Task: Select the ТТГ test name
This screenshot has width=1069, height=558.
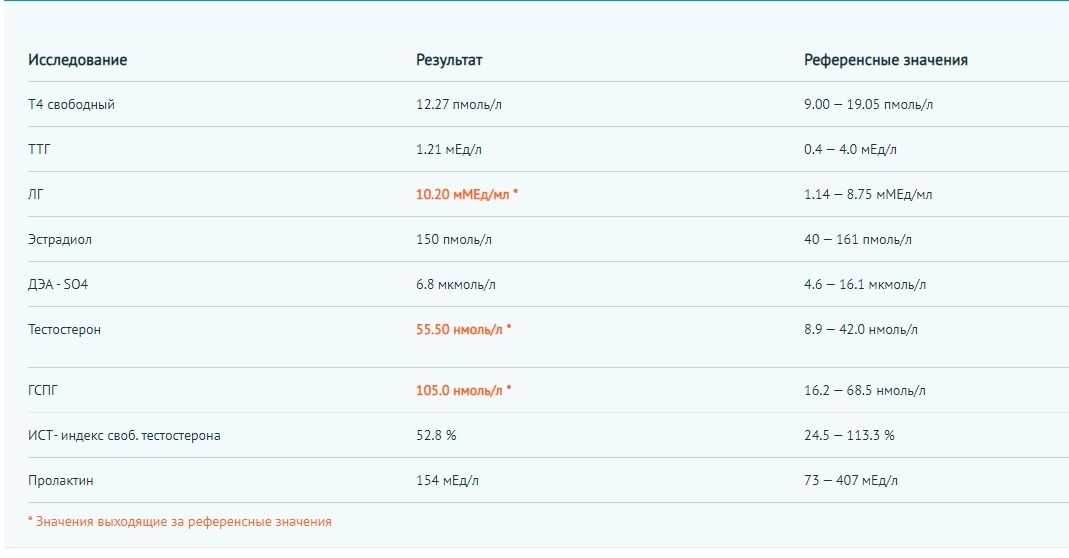Action: coord(40,149)
